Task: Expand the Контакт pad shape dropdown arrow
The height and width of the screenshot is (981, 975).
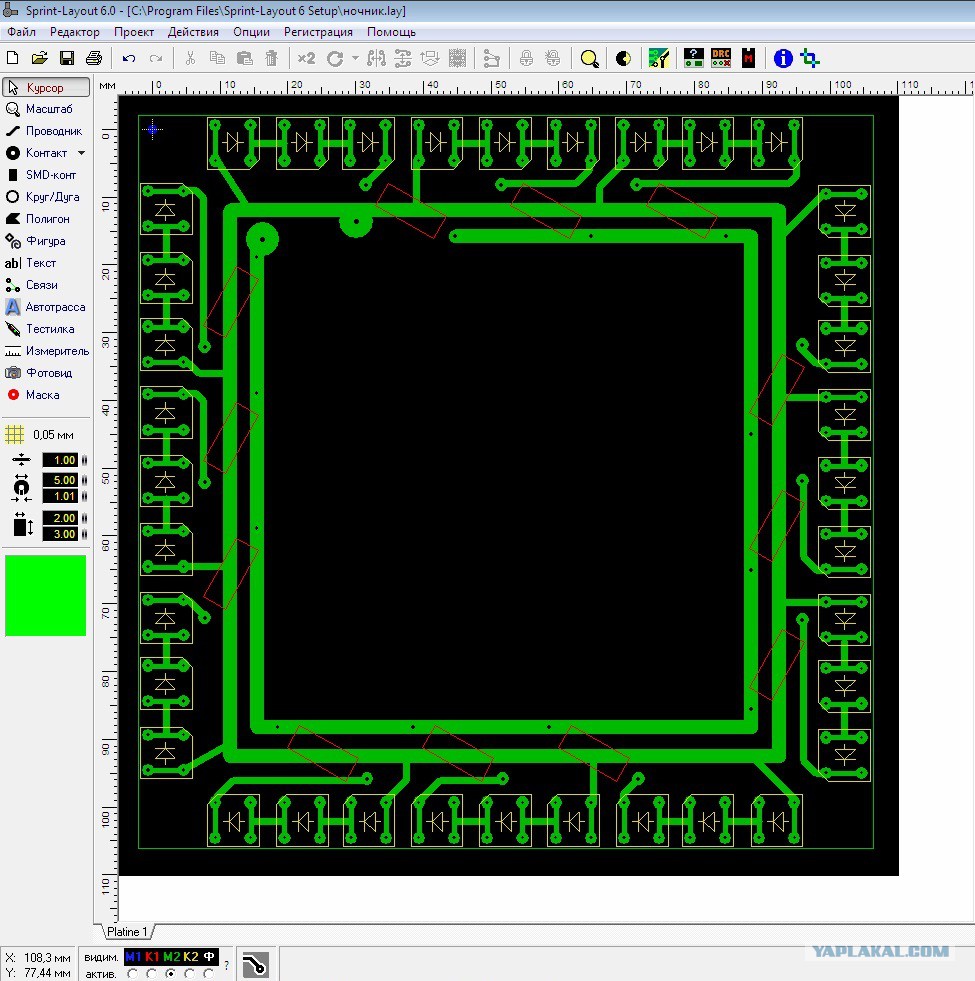Action: click(x=81, y=153)
